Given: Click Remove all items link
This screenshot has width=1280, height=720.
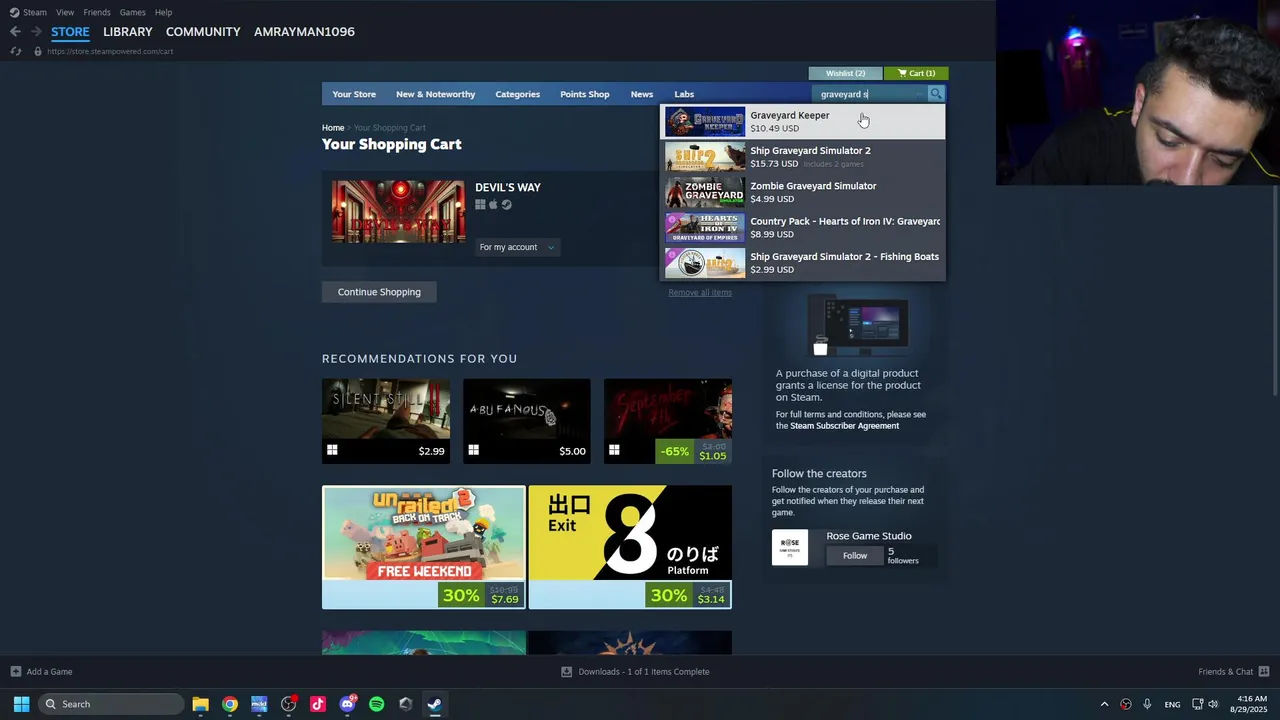Looking at the screenshot, I should [x=700, y=292].
